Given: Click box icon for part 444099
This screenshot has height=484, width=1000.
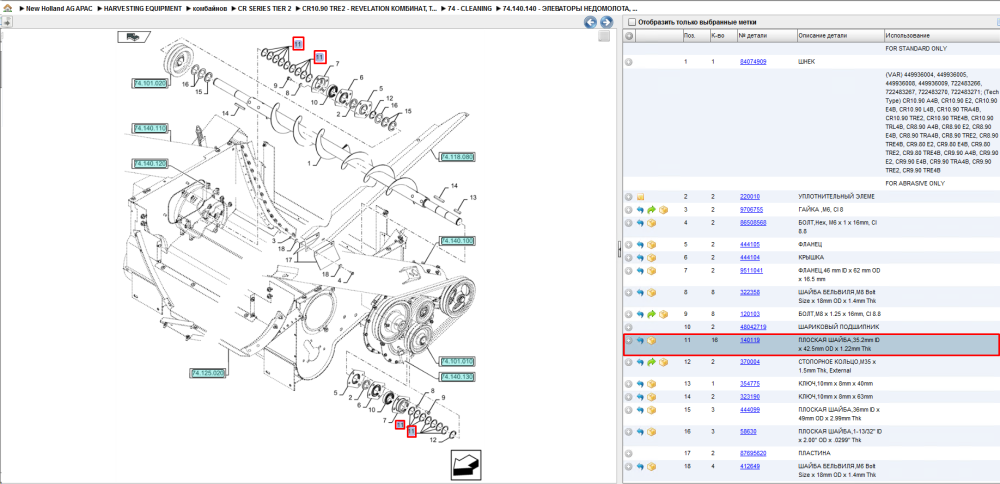Looking at the screenshot, I should [652, 410].
